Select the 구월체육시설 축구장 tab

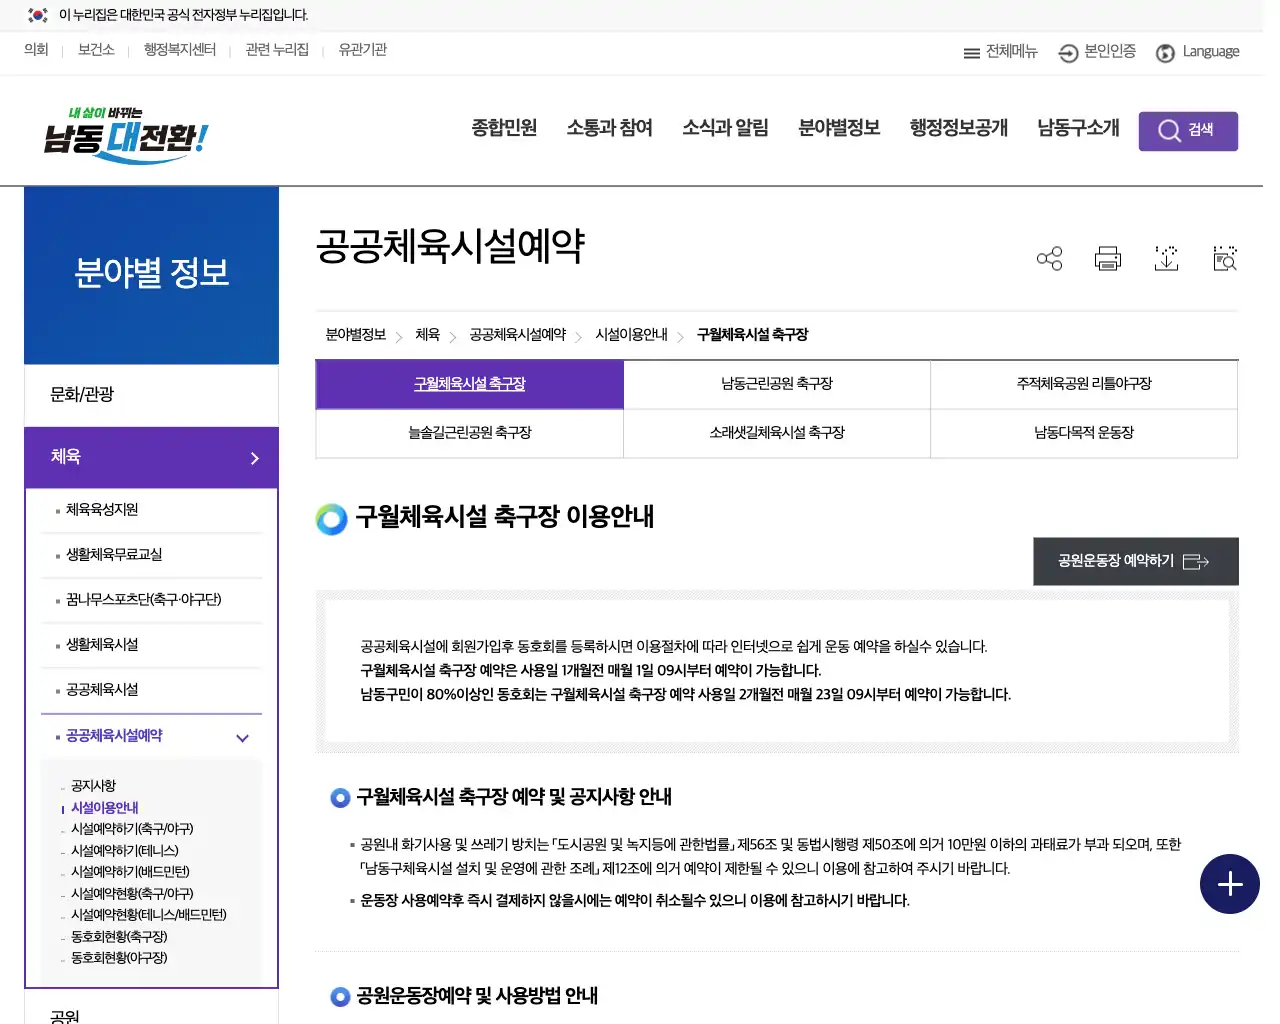point(470,384)
